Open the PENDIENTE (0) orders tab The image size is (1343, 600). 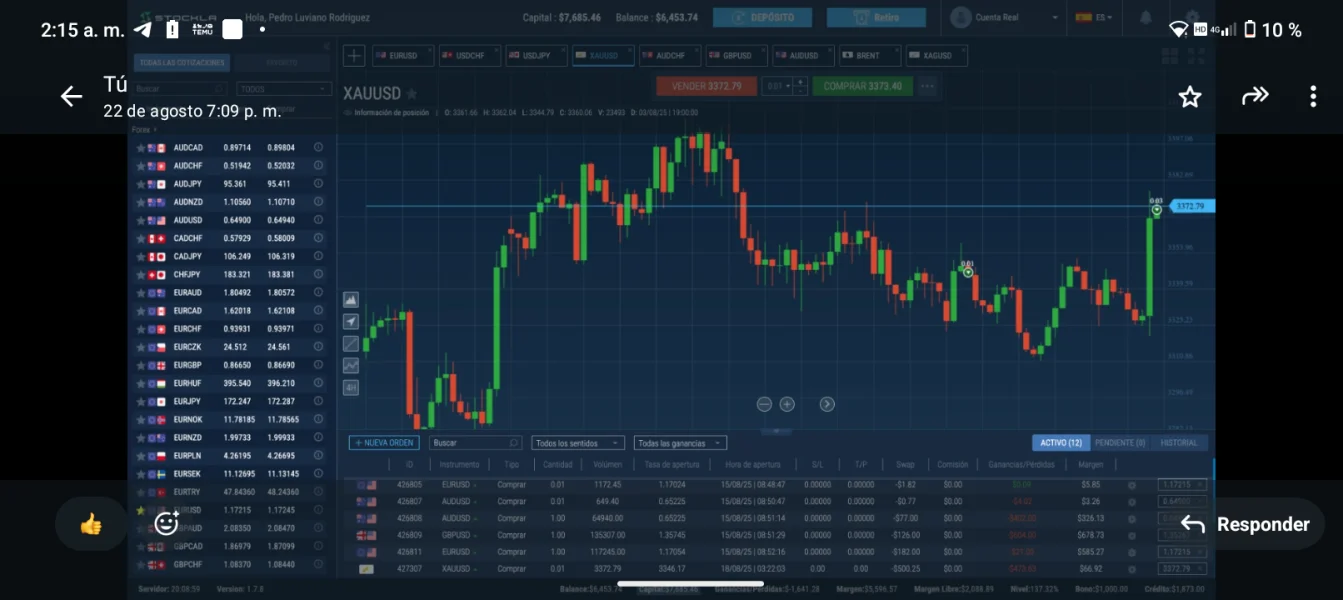[1120, 443]
